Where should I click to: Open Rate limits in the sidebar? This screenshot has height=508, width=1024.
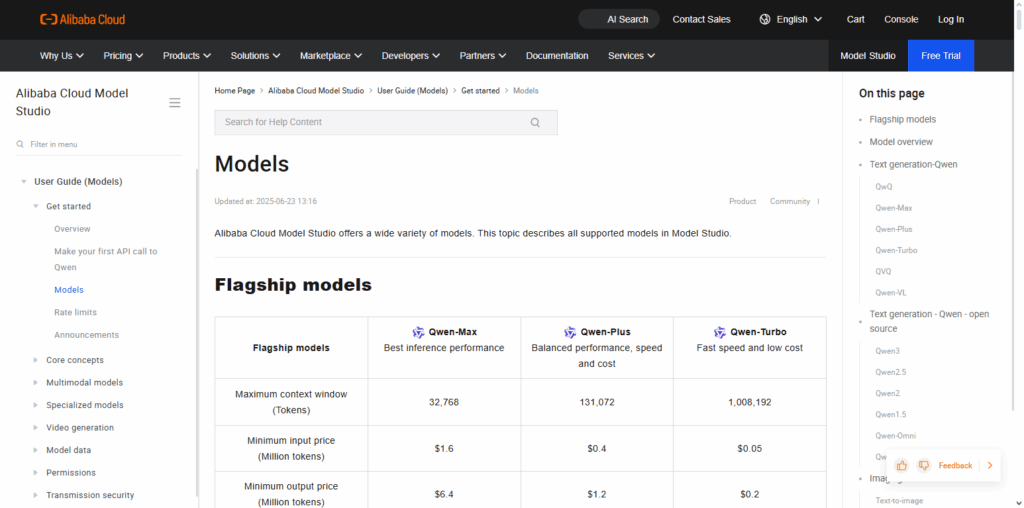click(x=75, y=313)
